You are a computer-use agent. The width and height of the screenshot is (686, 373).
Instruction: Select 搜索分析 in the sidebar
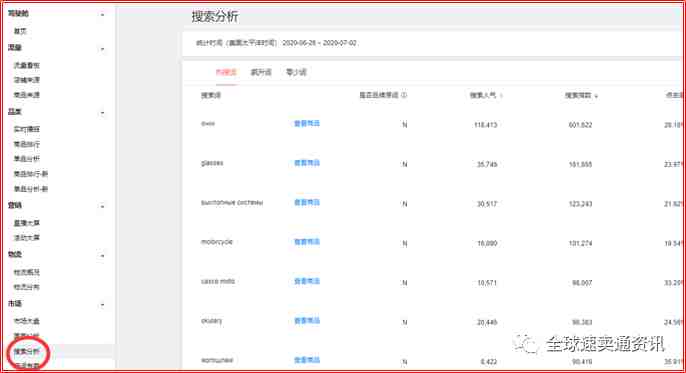coord(27,352)
